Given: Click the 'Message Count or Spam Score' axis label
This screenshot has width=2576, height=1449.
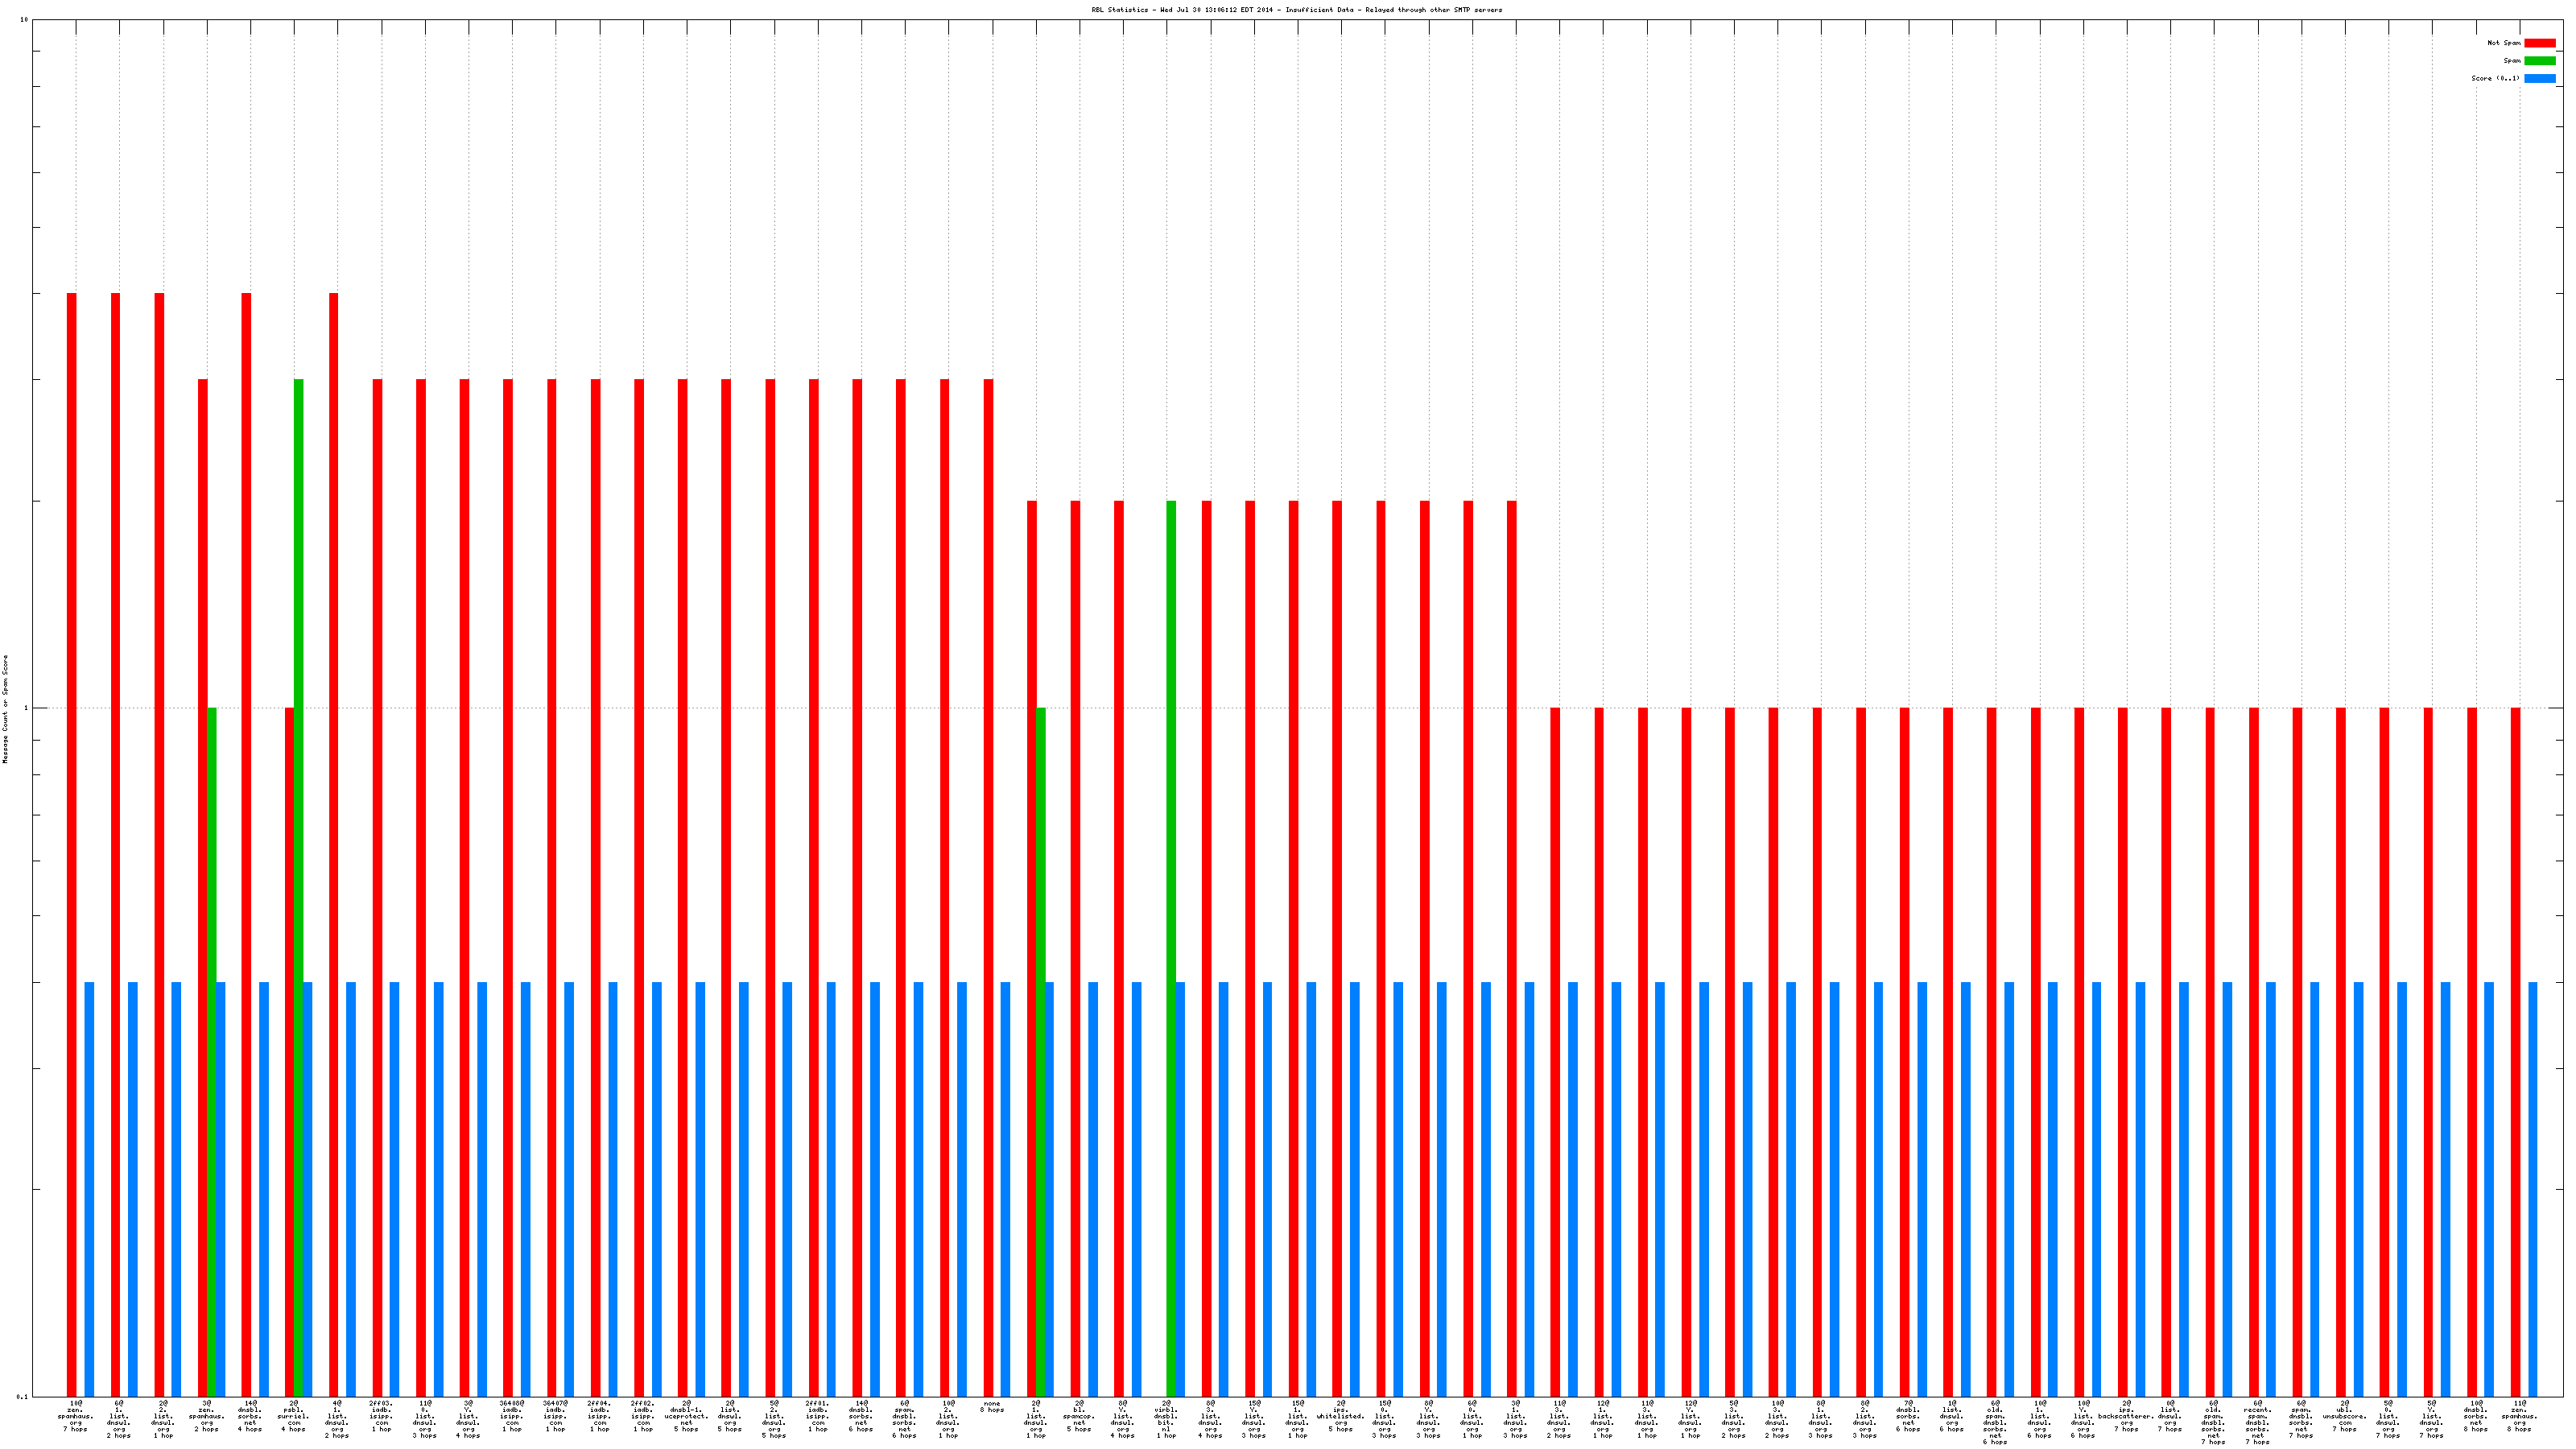Looking at the screenshot, I should point(5,709).
